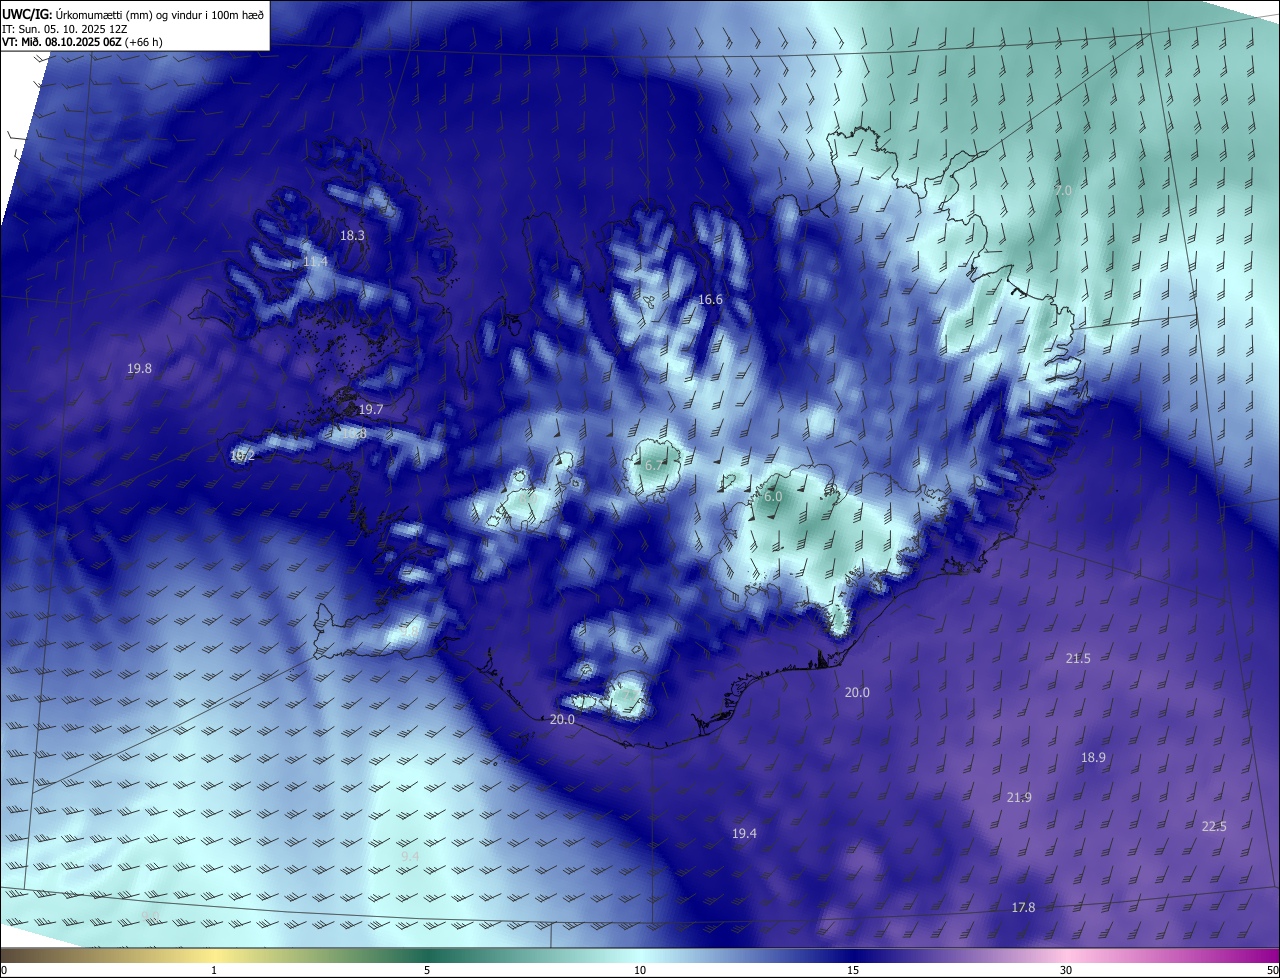Click the 18.9 value on the map
1280x978 pixels.
pyautogui.click(x=1093, y=758)
